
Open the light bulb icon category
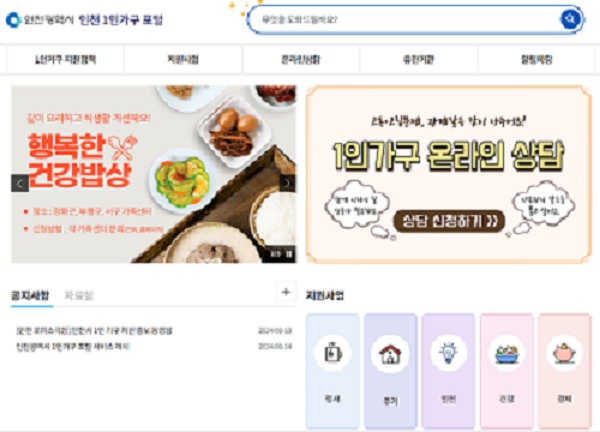(x=448, y=370)
